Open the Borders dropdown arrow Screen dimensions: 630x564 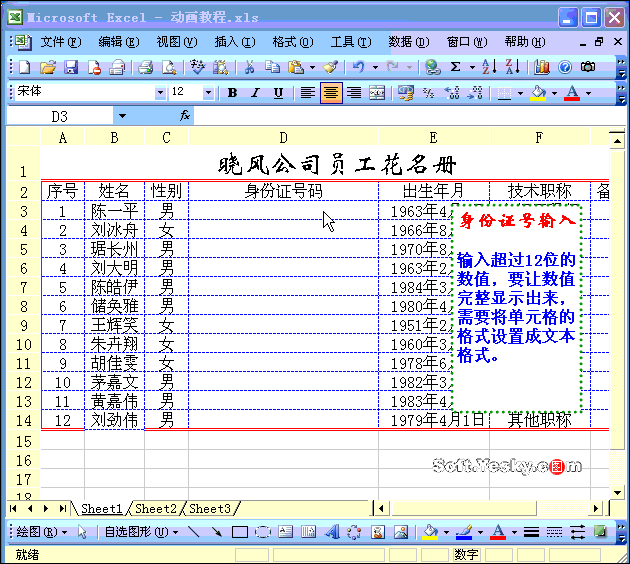point(520,94)
